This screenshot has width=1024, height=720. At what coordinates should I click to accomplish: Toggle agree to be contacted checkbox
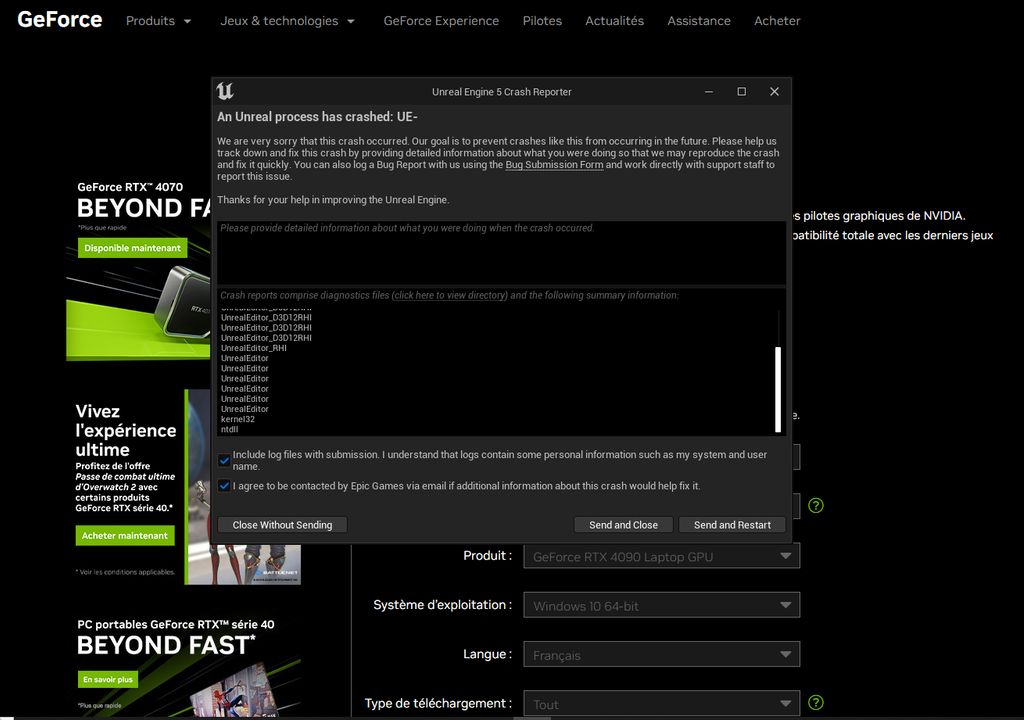[x=224, y=486]
